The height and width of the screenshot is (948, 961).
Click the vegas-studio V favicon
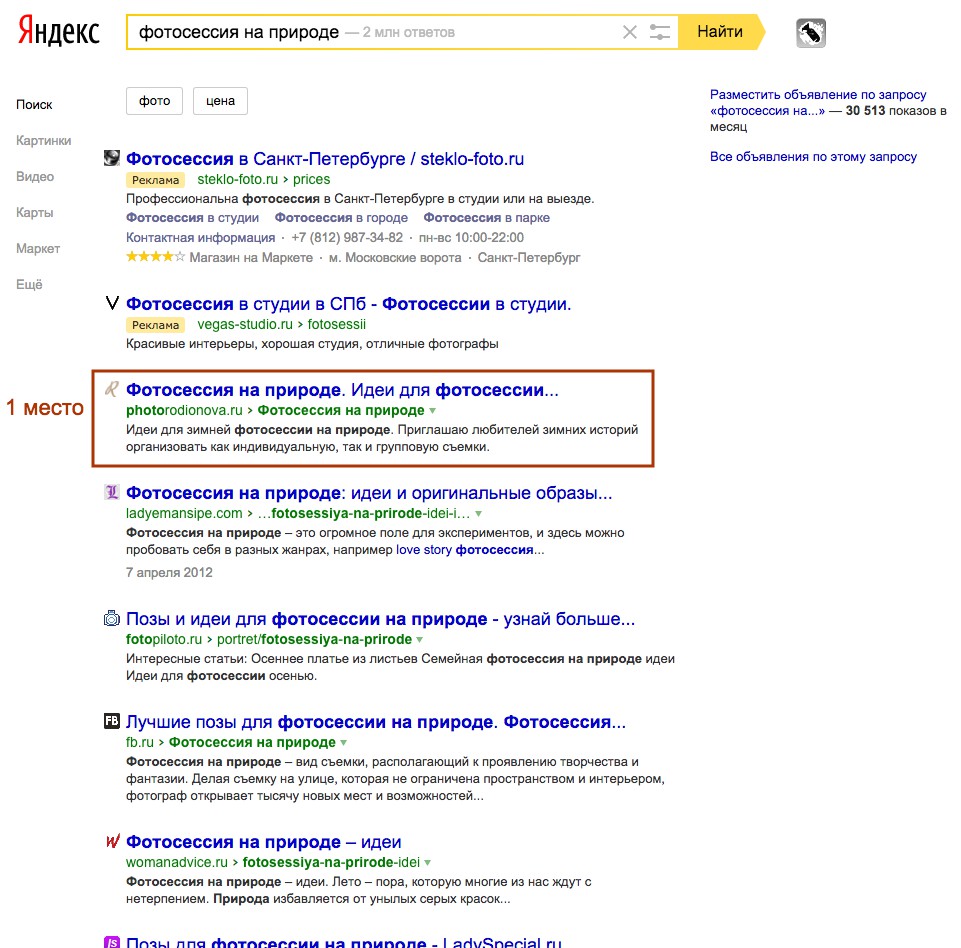click(112, 303)
